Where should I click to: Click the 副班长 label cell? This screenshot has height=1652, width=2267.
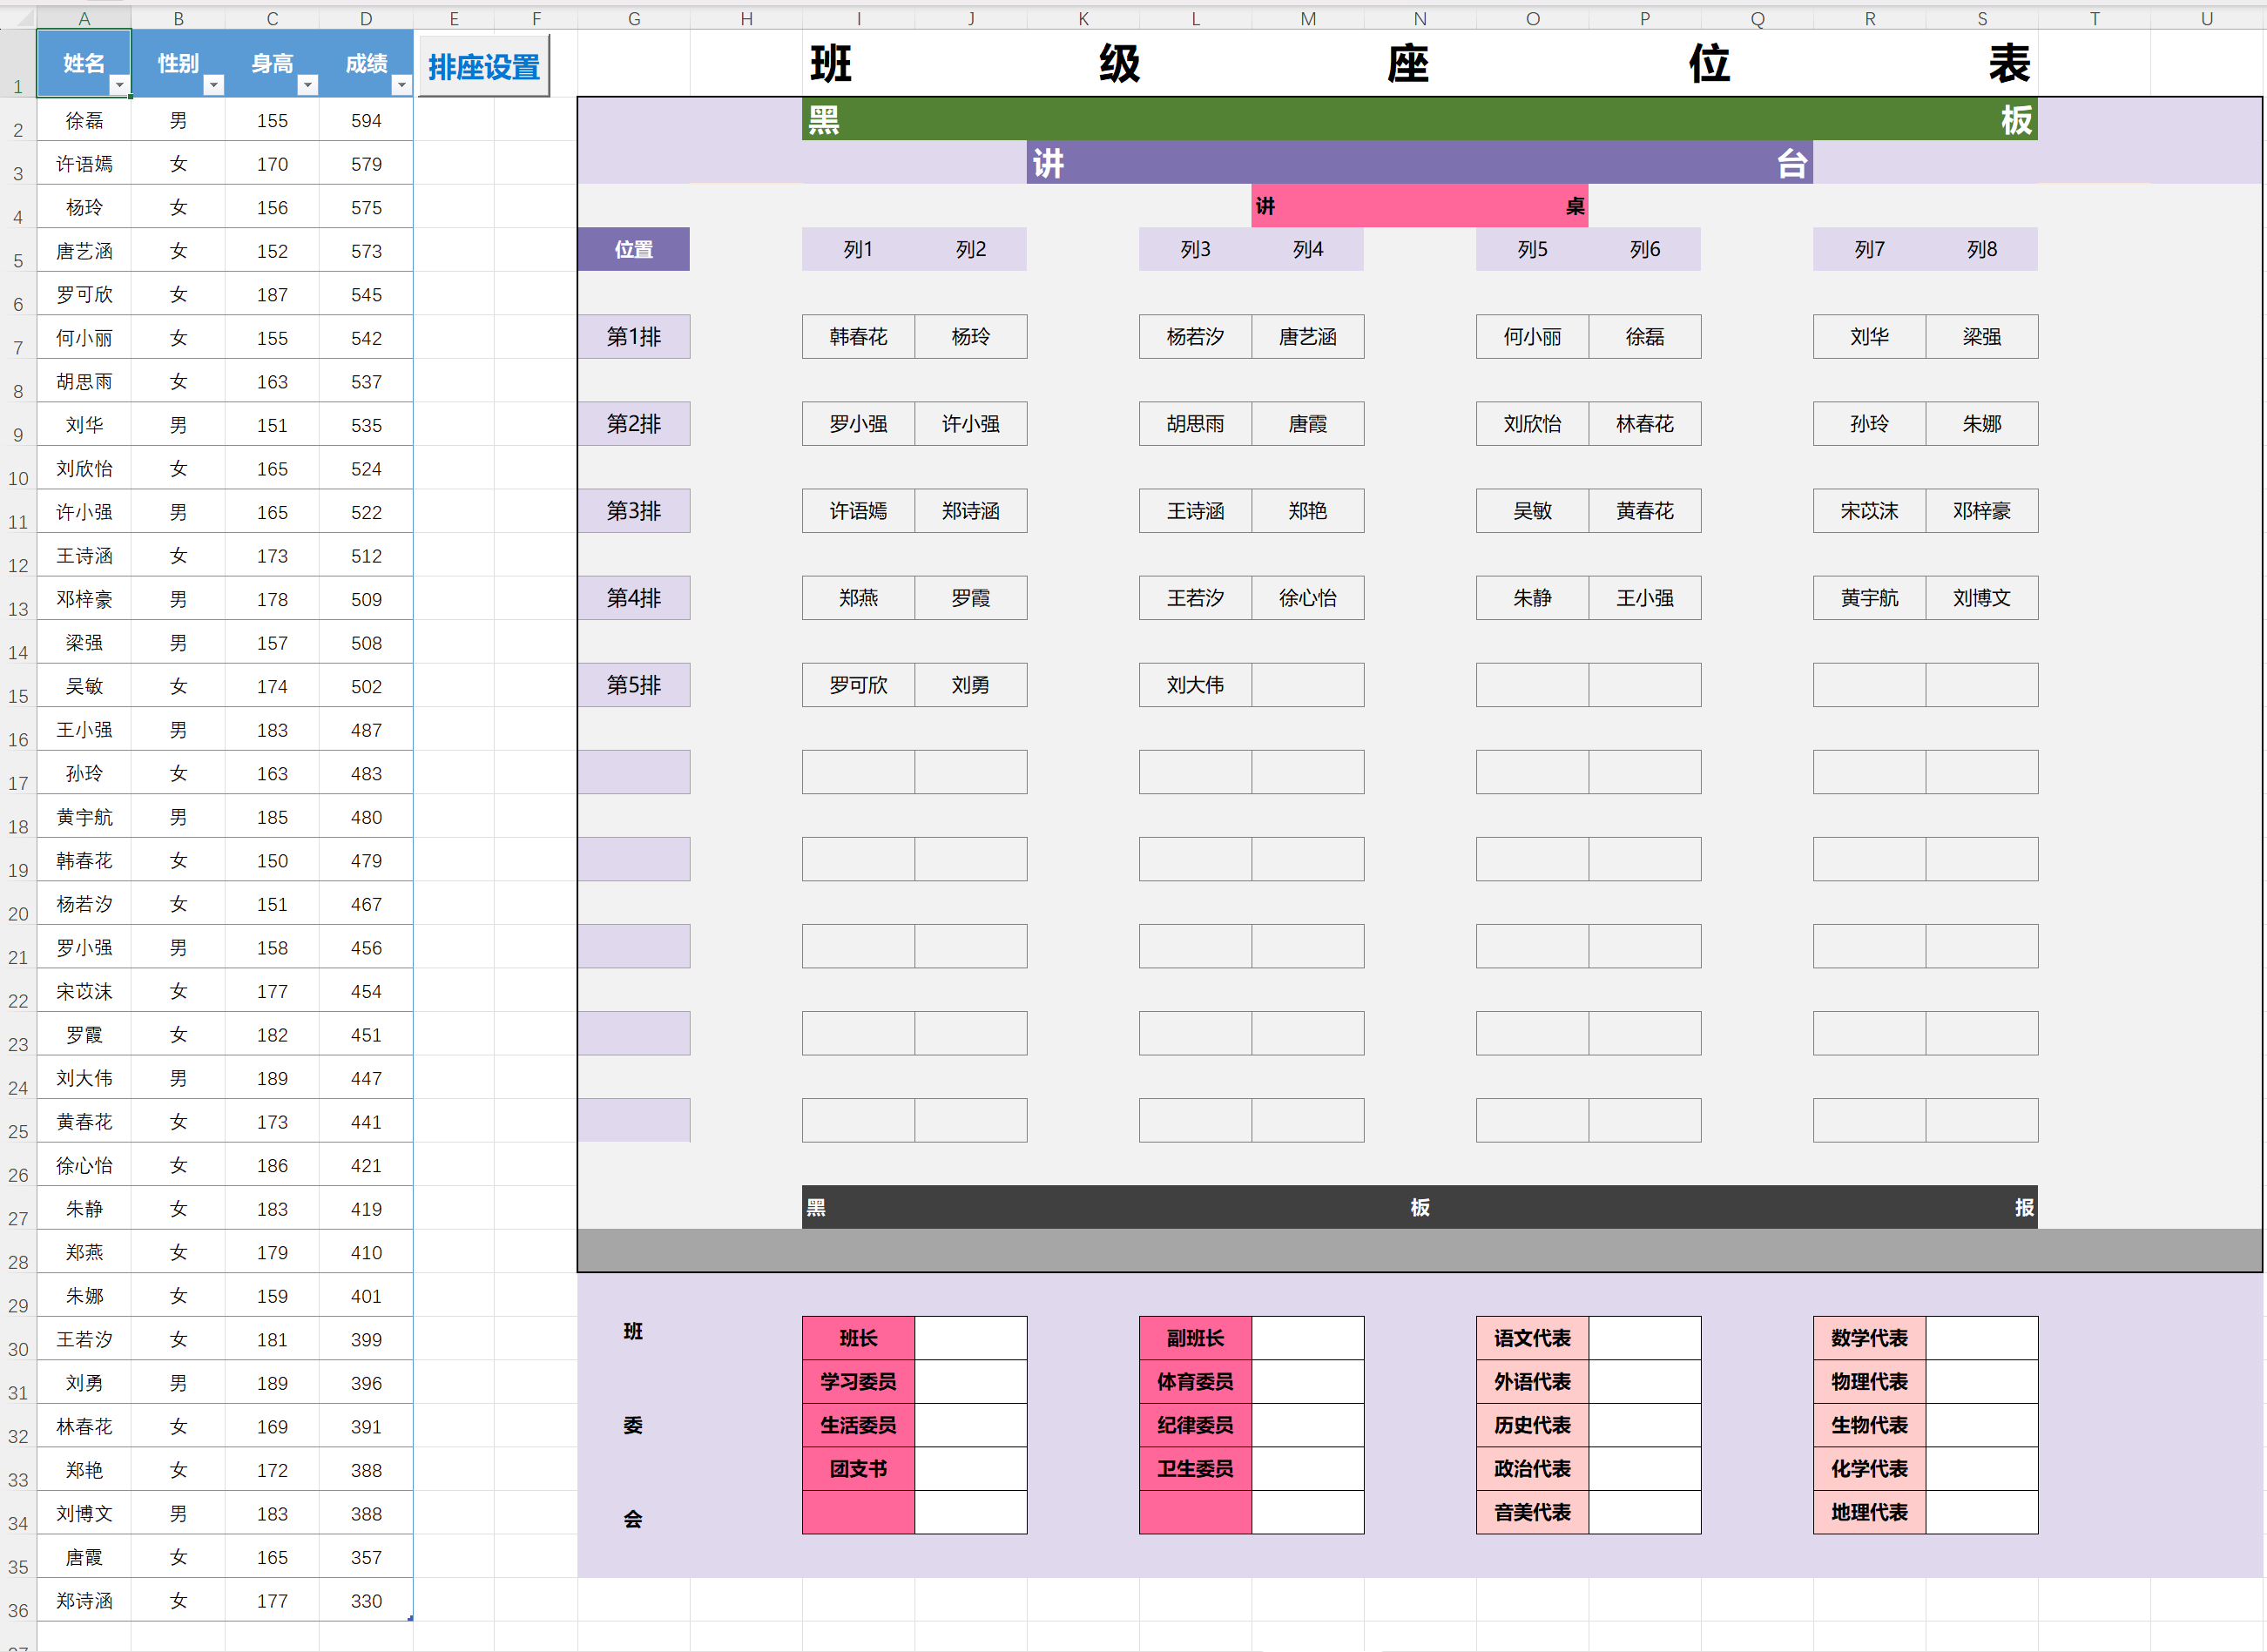point(1195,1338)
